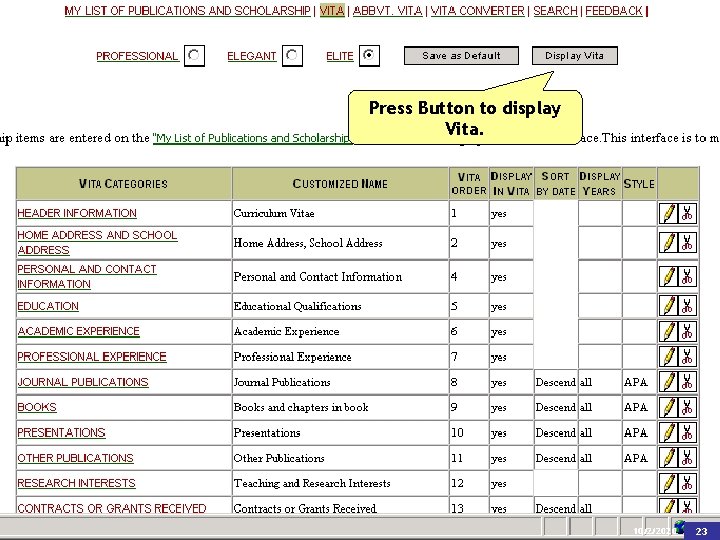This screenshot has height=540, width=720.
Task: Open the Professional Experience category link
Action: [92, 357]
